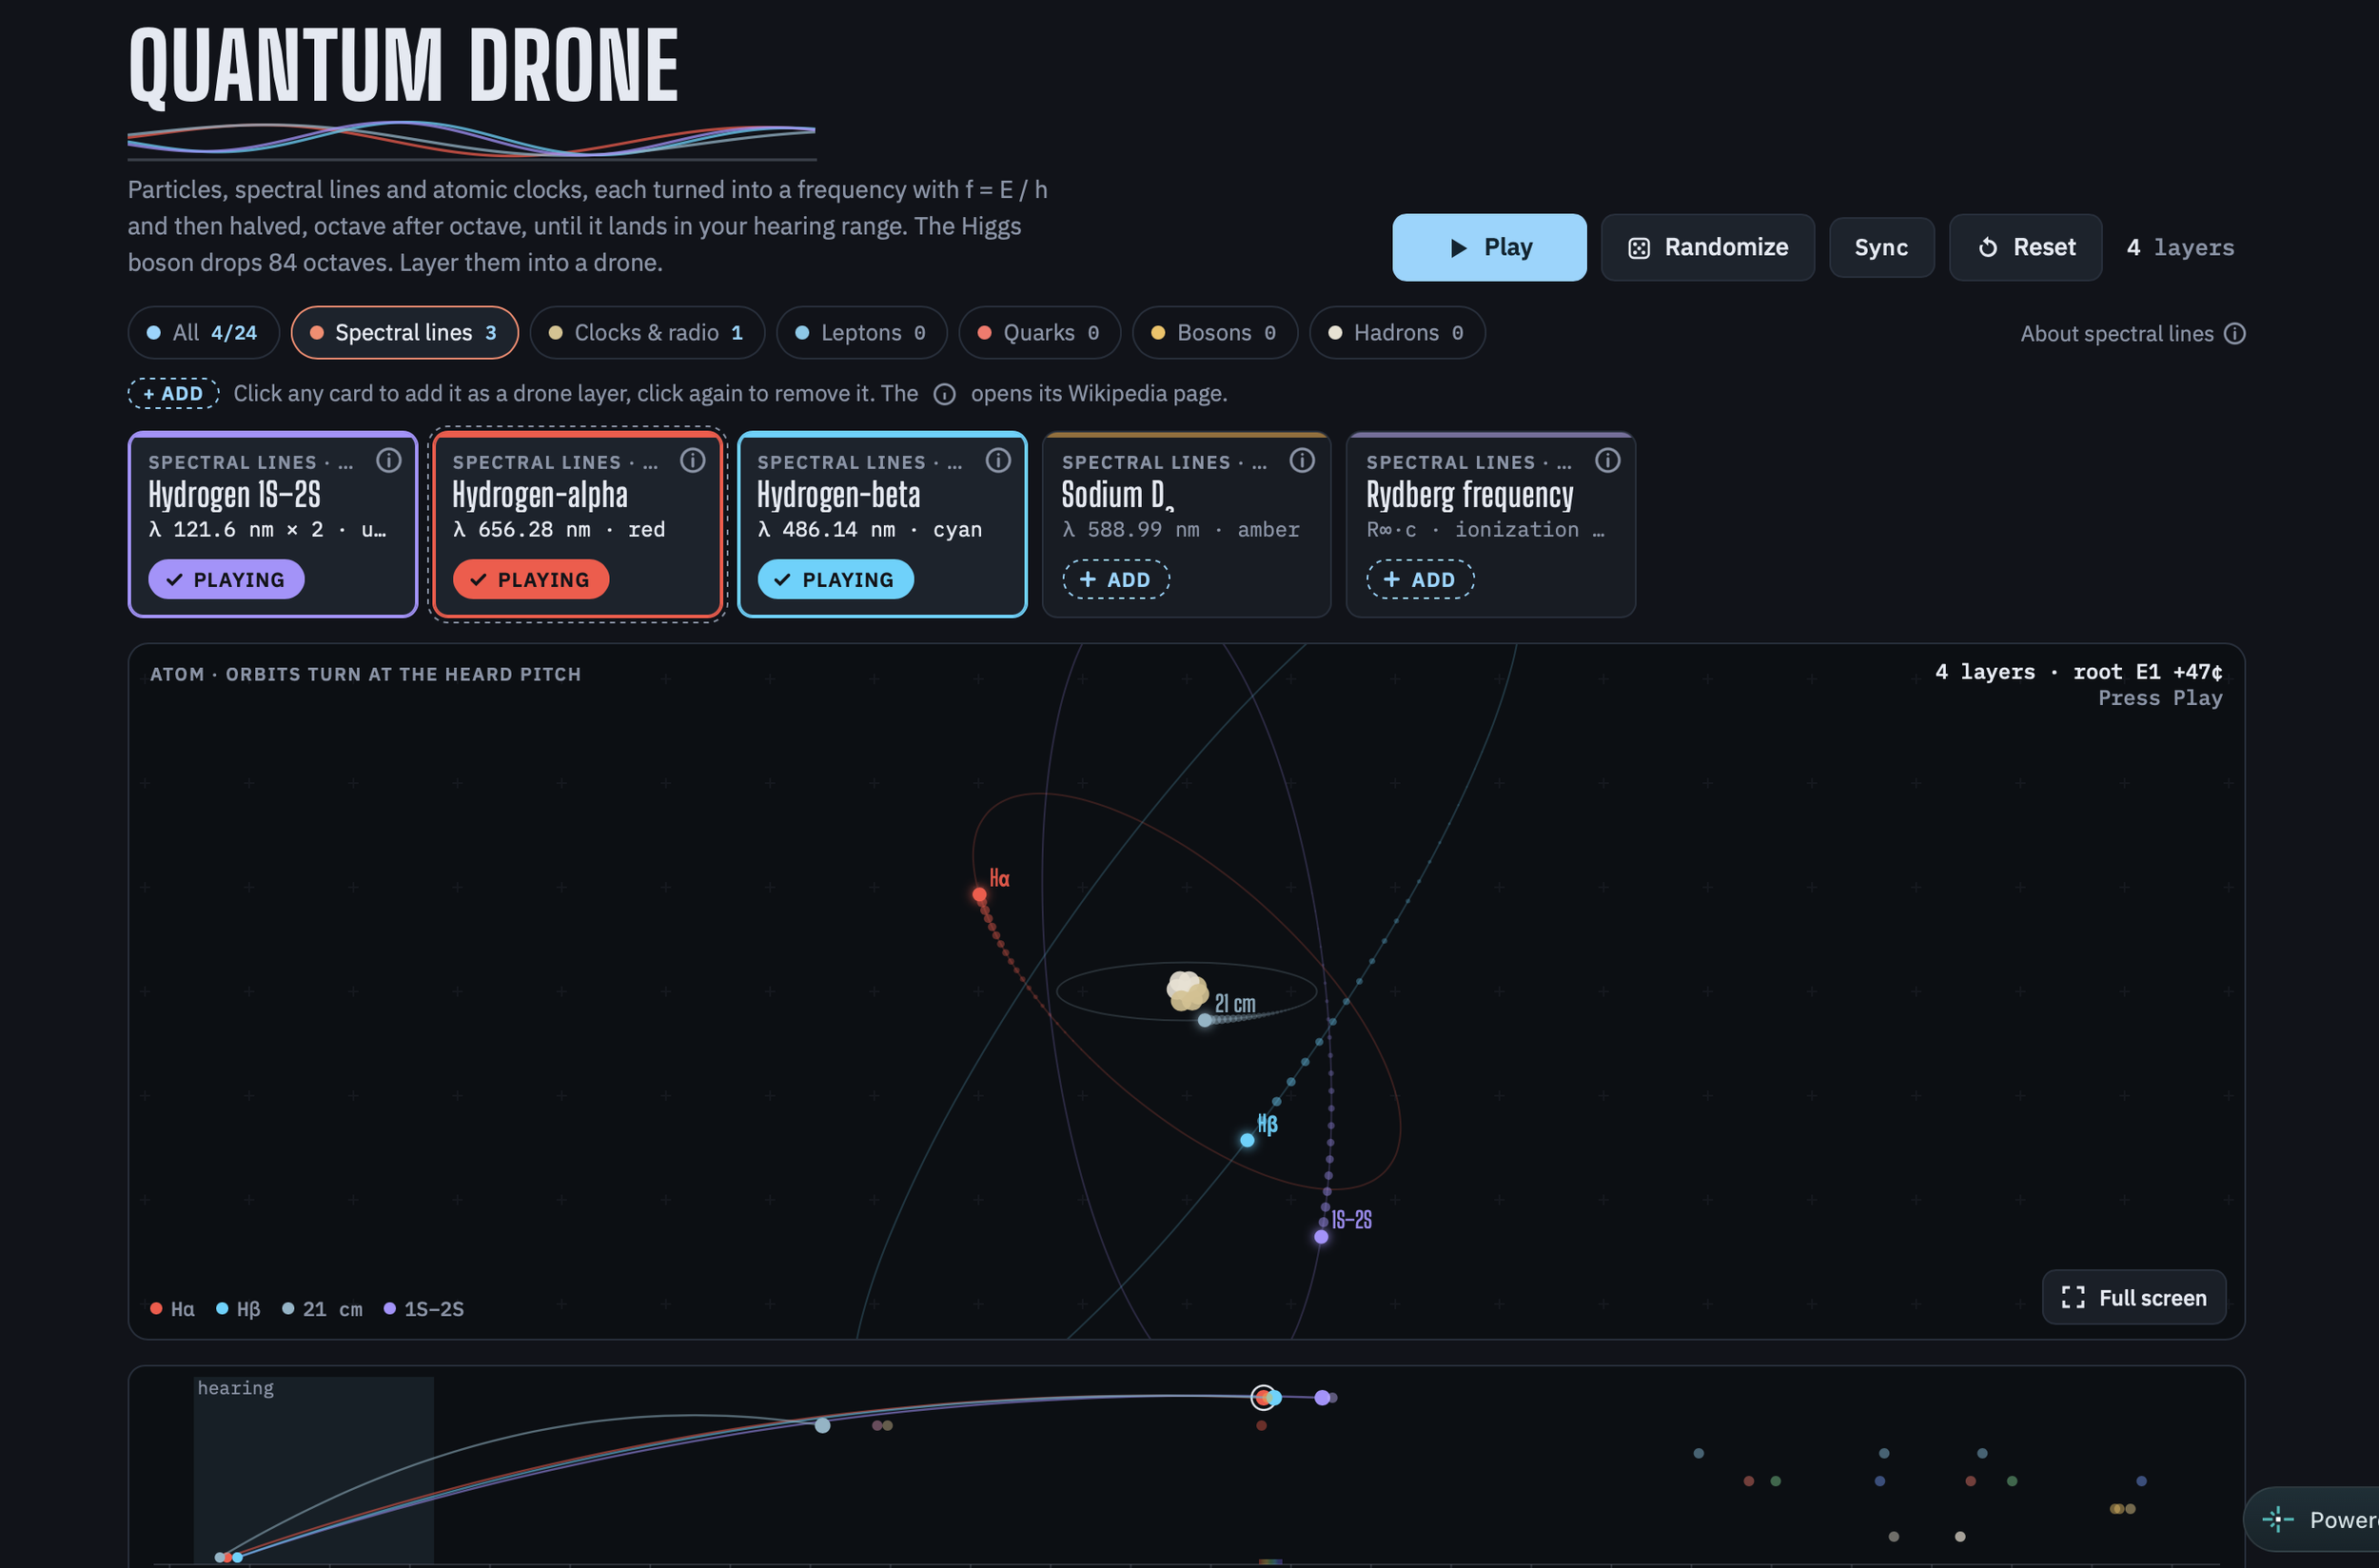Click the circled marker on frequency timeline
This screenshot has width=2379, height=1568.
(1263, 1397)
